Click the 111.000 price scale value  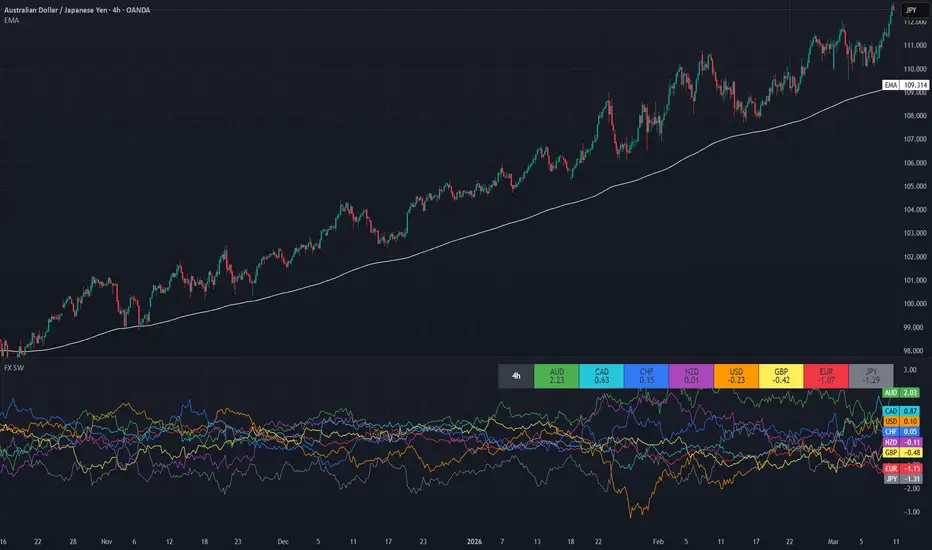coord(915,45)
